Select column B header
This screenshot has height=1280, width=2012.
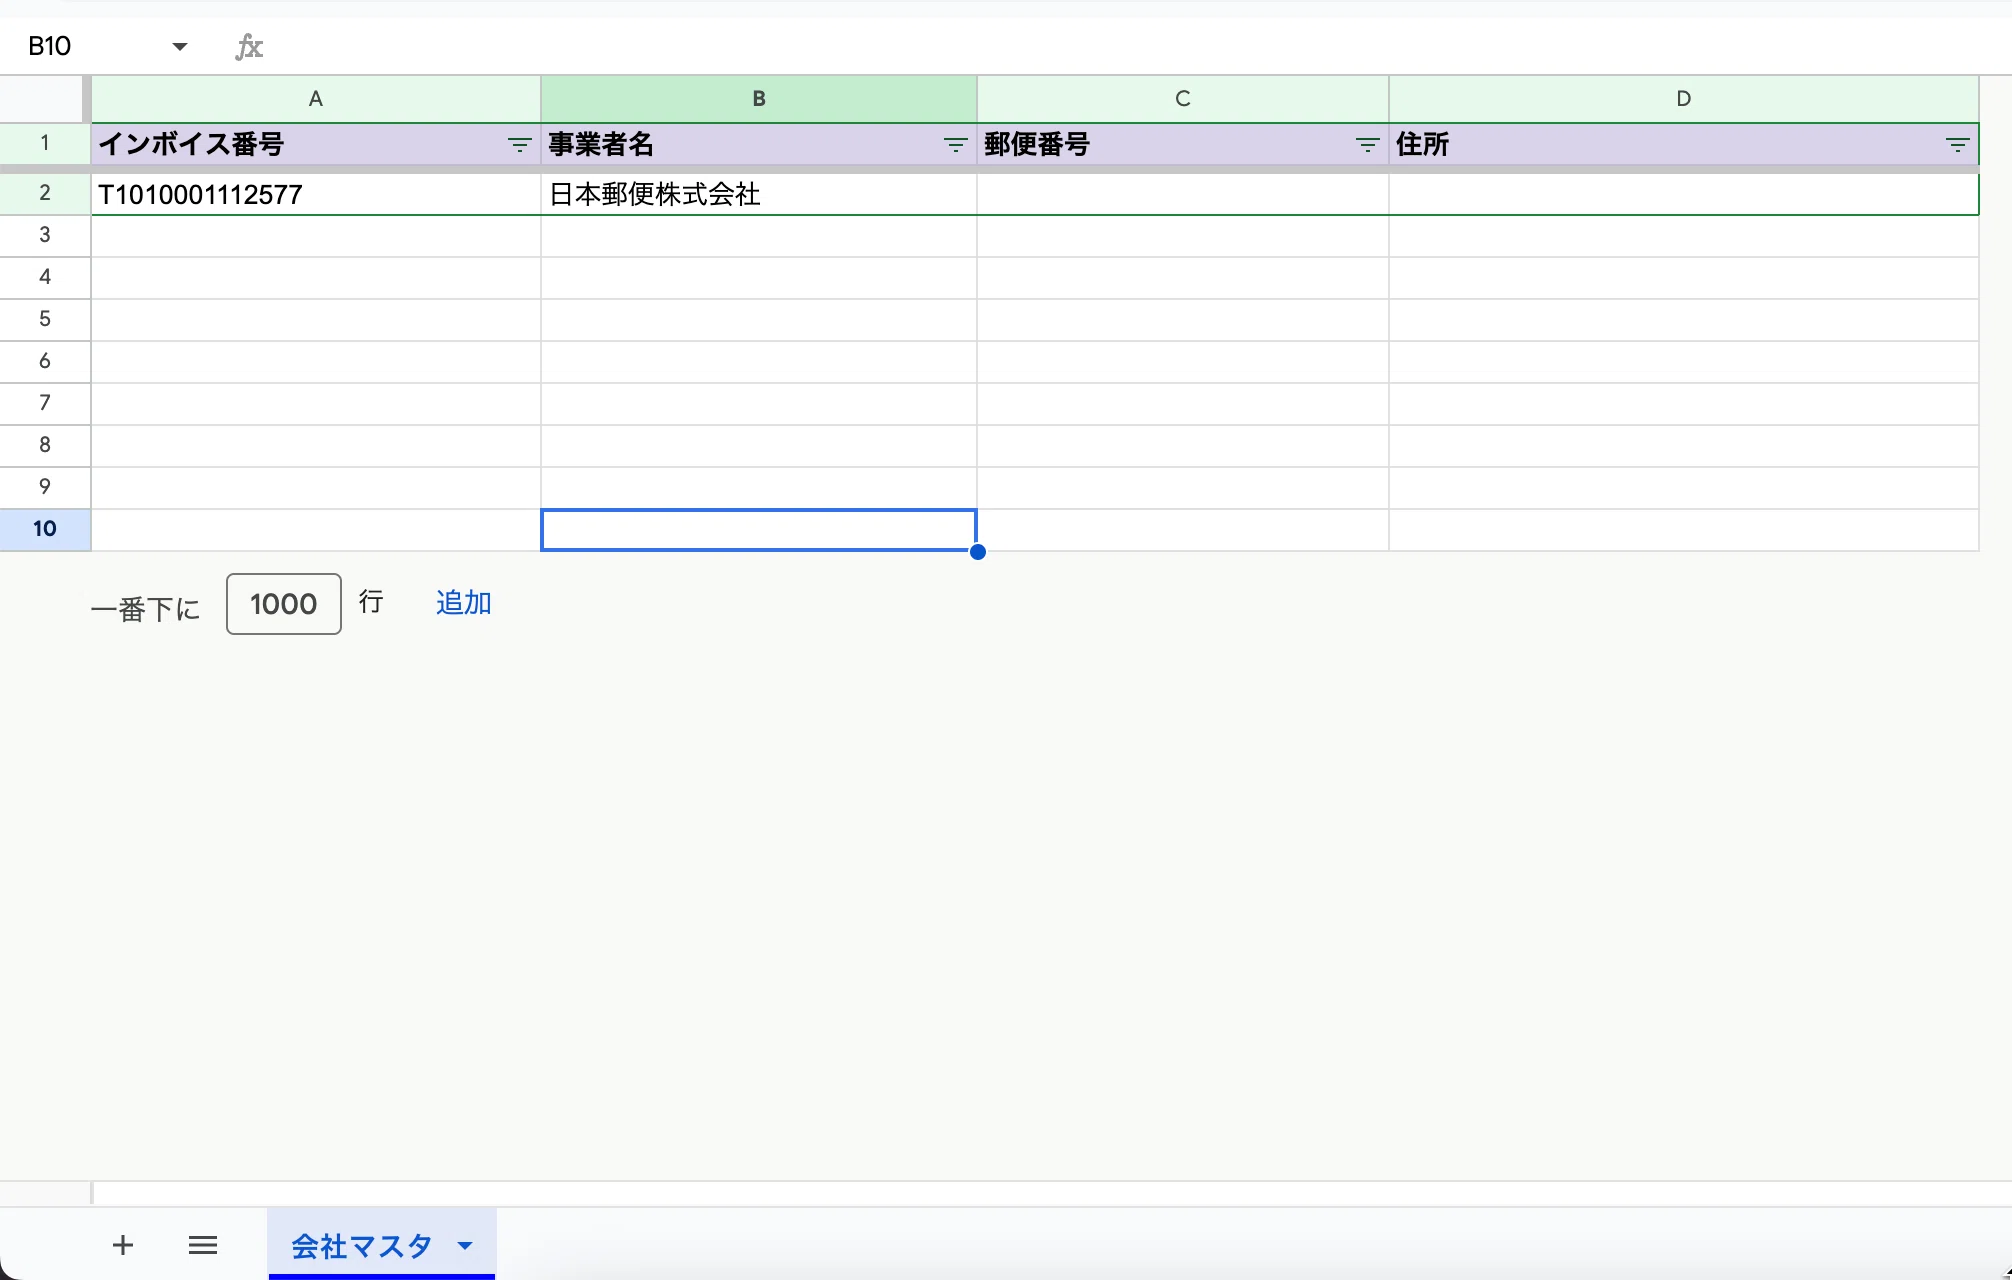tap(759, 99)
